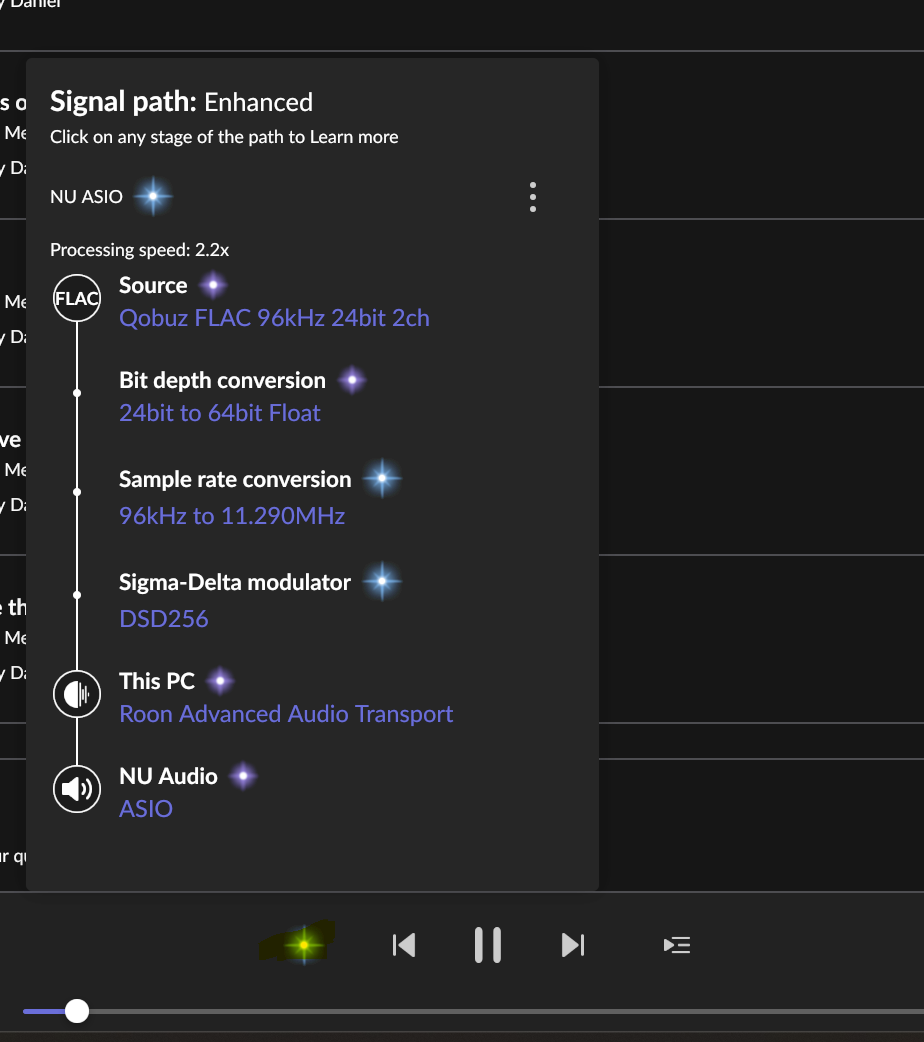Click the star beside NU ASIO

pyautogui.click(x=152, y=197)
